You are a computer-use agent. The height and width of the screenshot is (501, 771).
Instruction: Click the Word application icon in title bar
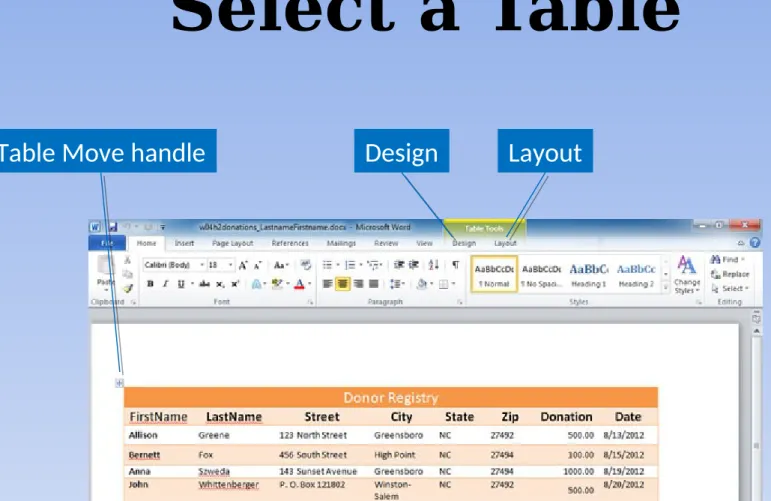95,227
